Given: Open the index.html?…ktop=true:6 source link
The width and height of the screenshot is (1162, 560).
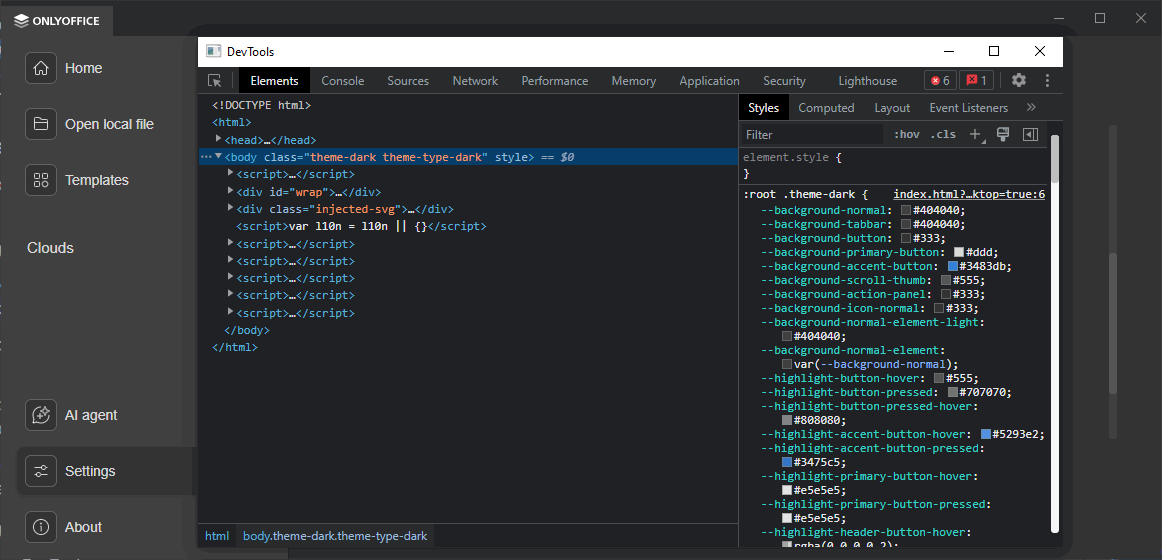Looking at the screenshot, I should (969, 195).
